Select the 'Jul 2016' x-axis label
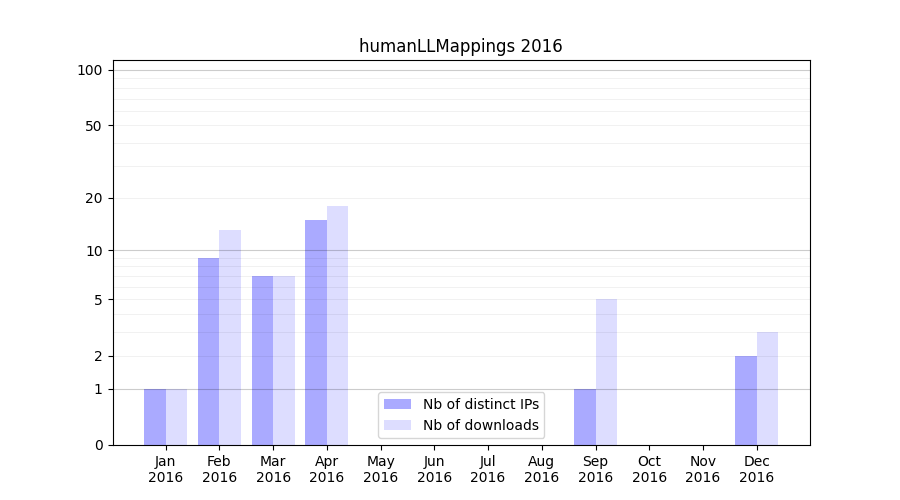Screen dimensions: 900x500 (x=488, y=469)
